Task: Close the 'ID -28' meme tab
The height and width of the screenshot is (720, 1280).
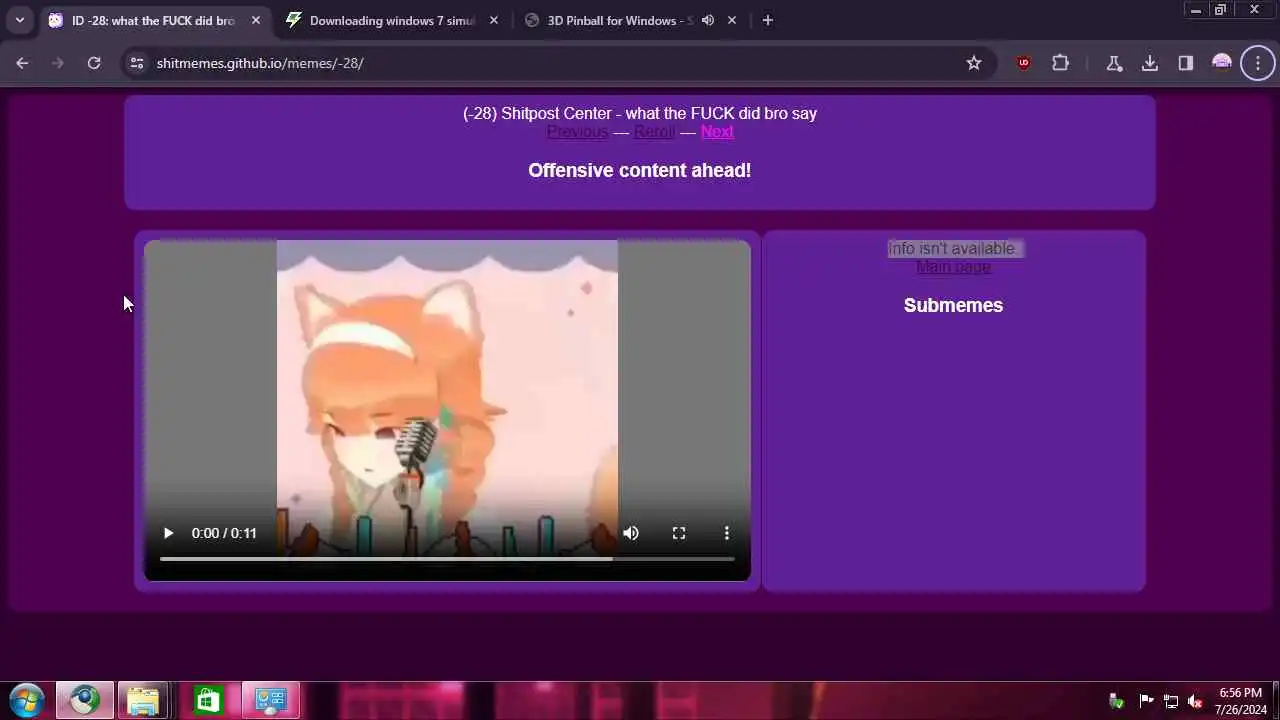Action: point(256,20)
